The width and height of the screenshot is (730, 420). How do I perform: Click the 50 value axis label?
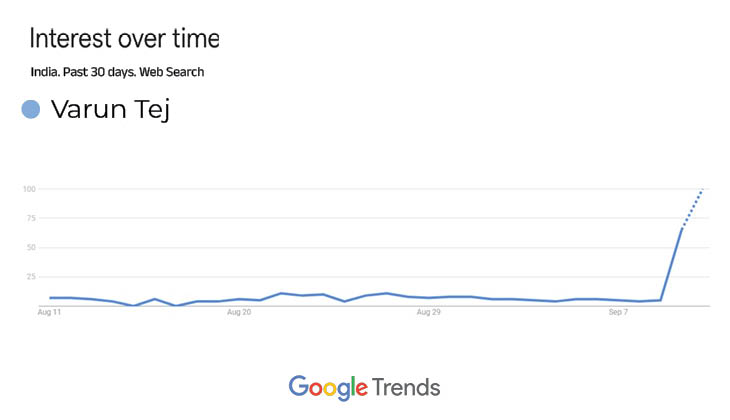(x=31, y=248)
